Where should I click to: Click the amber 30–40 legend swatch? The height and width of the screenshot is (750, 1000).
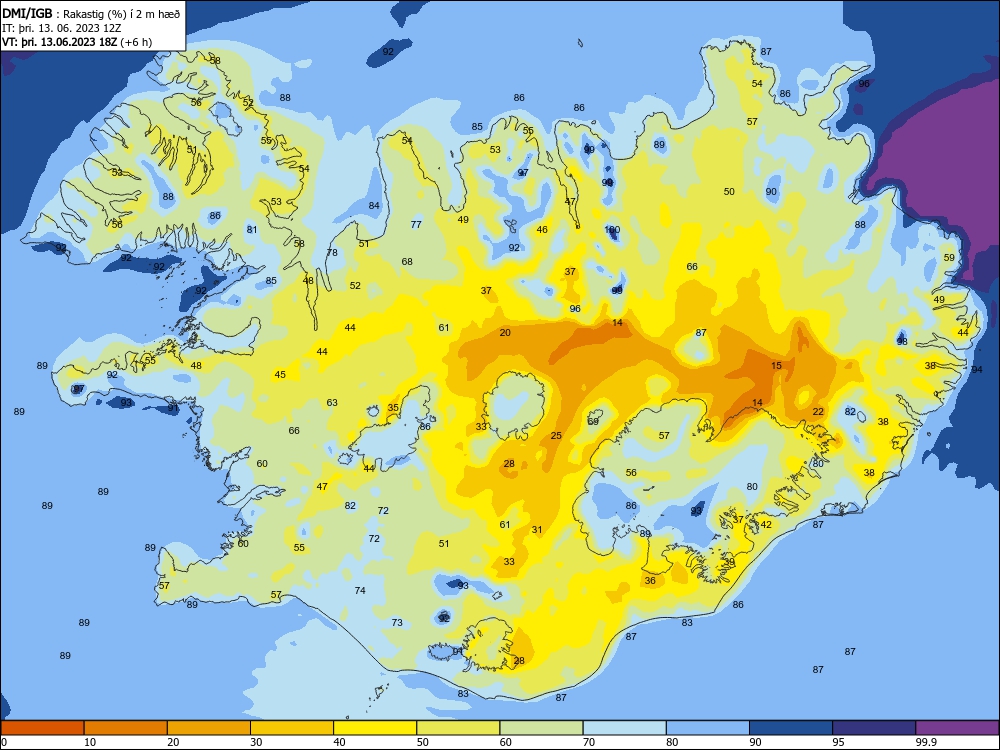[x=292, y=728]
